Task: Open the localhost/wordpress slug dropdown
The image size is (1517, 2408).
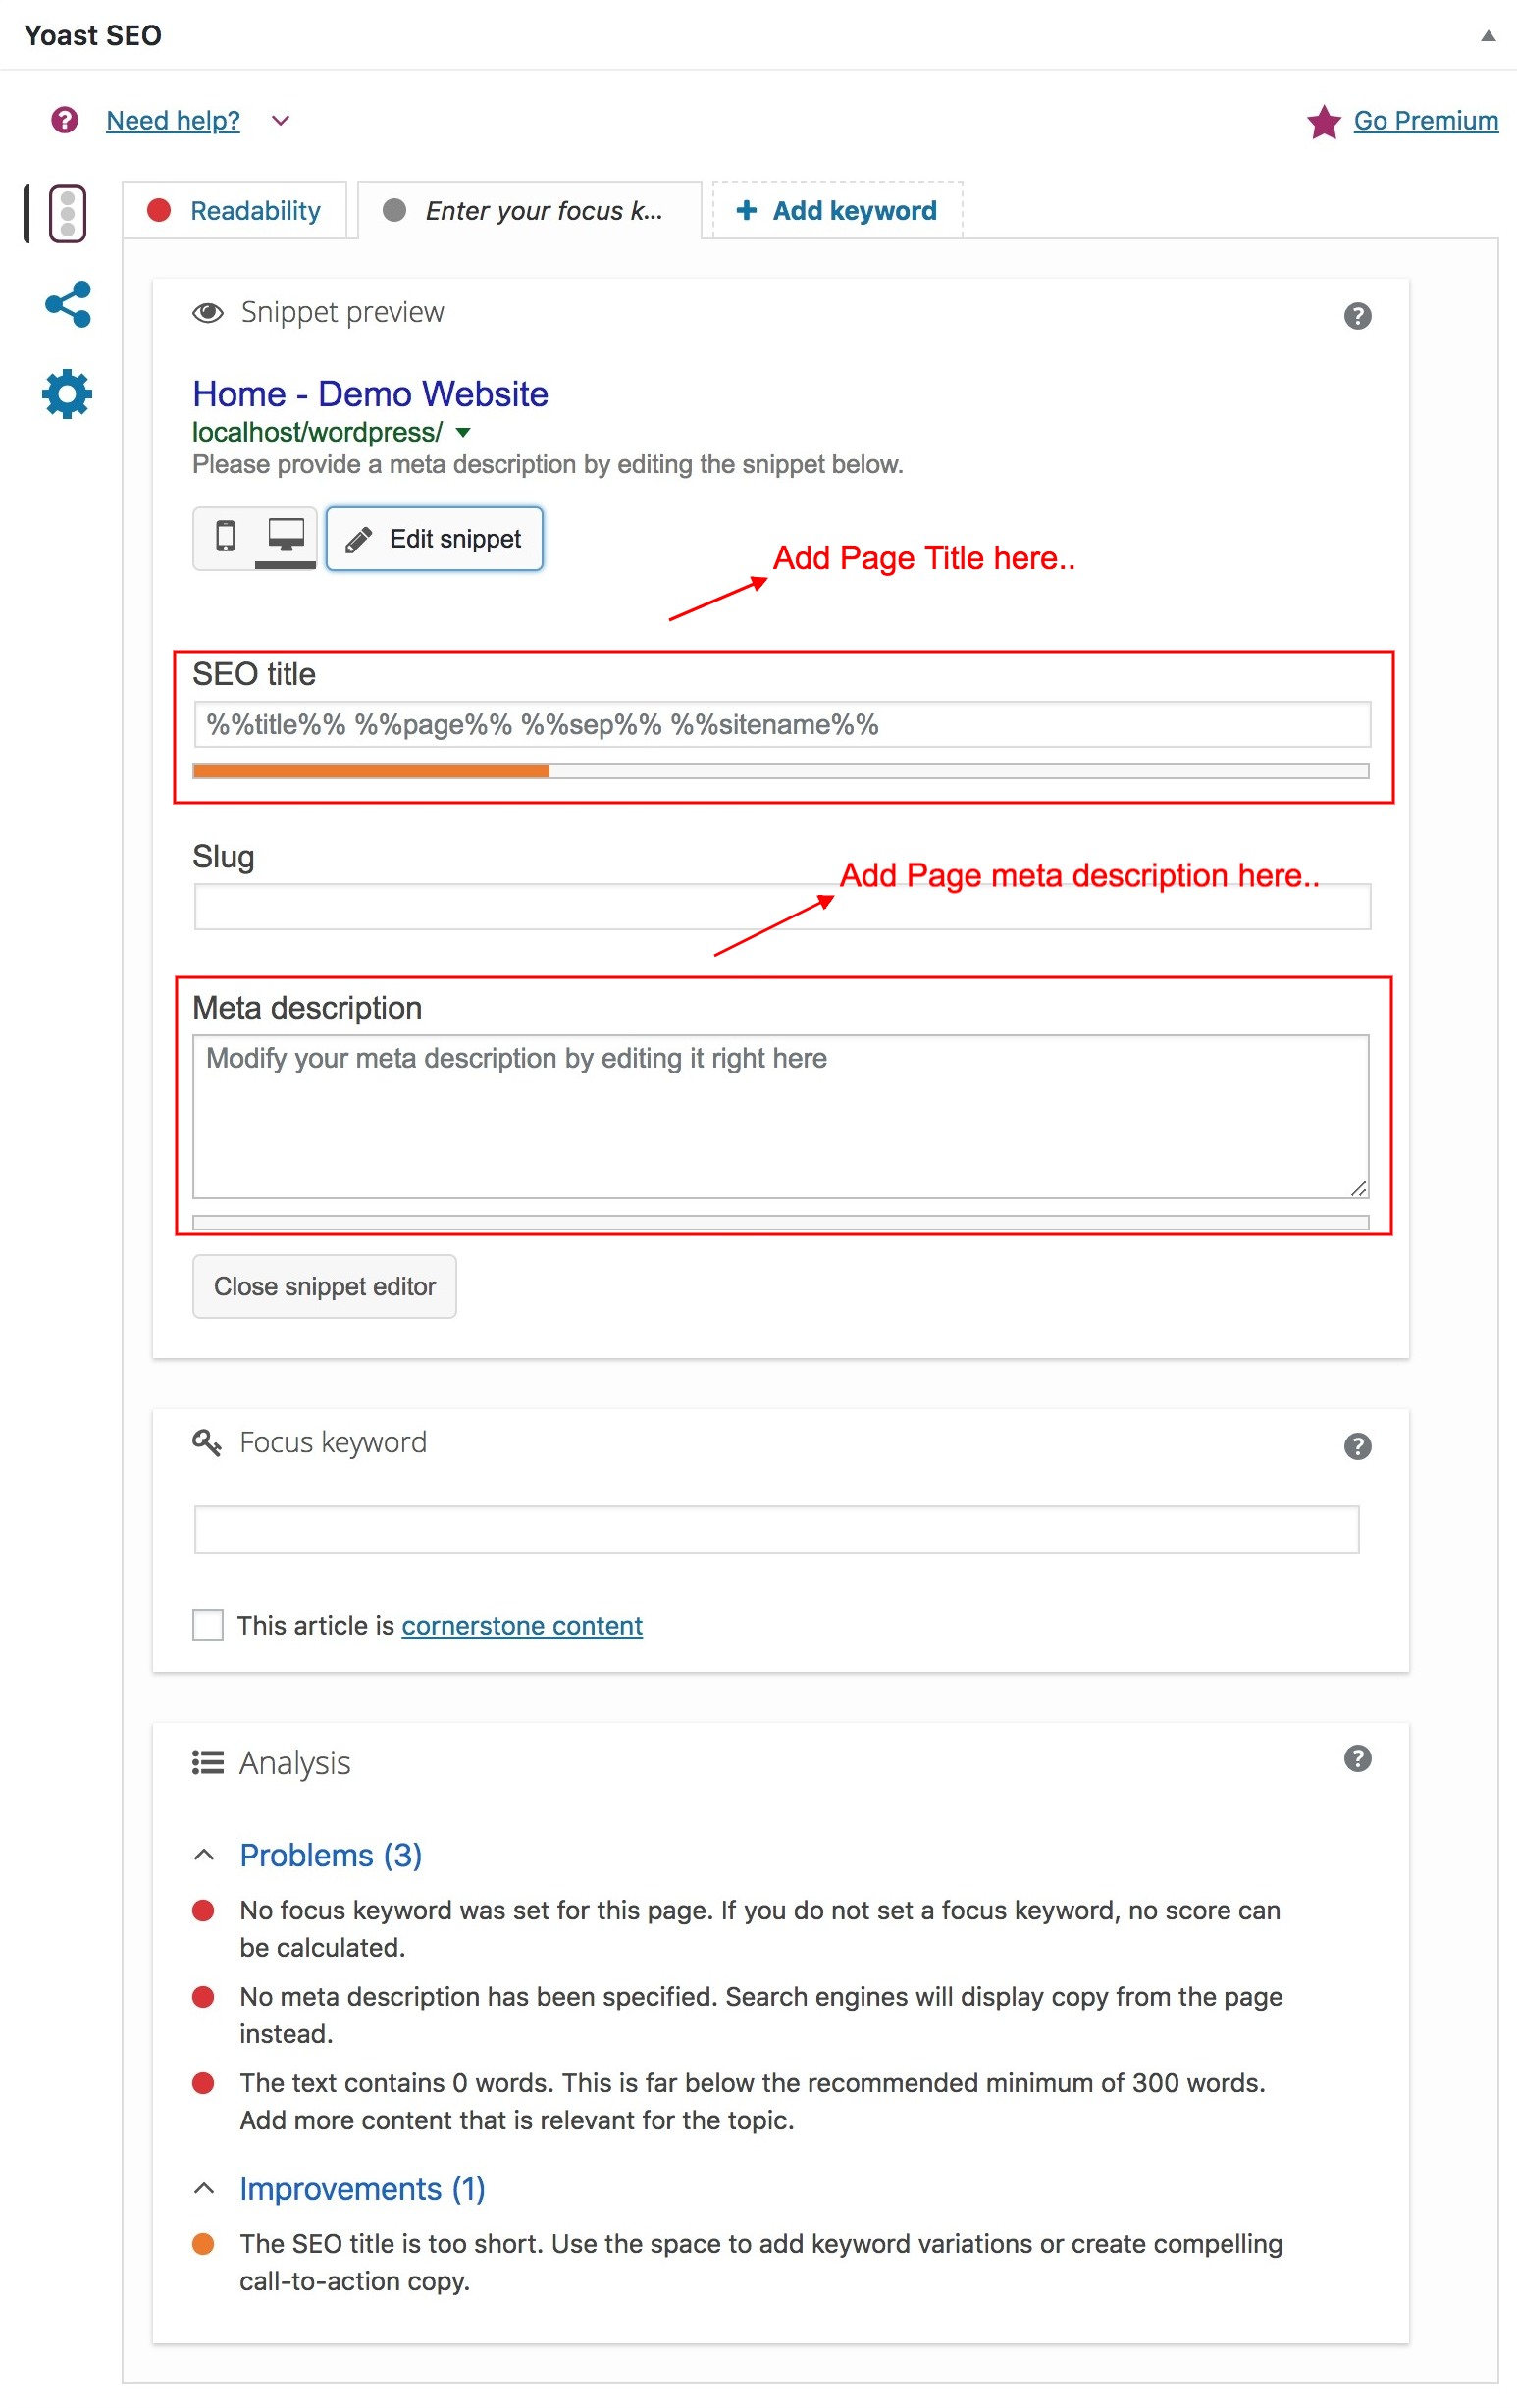Action: click(x=463, y=432)
